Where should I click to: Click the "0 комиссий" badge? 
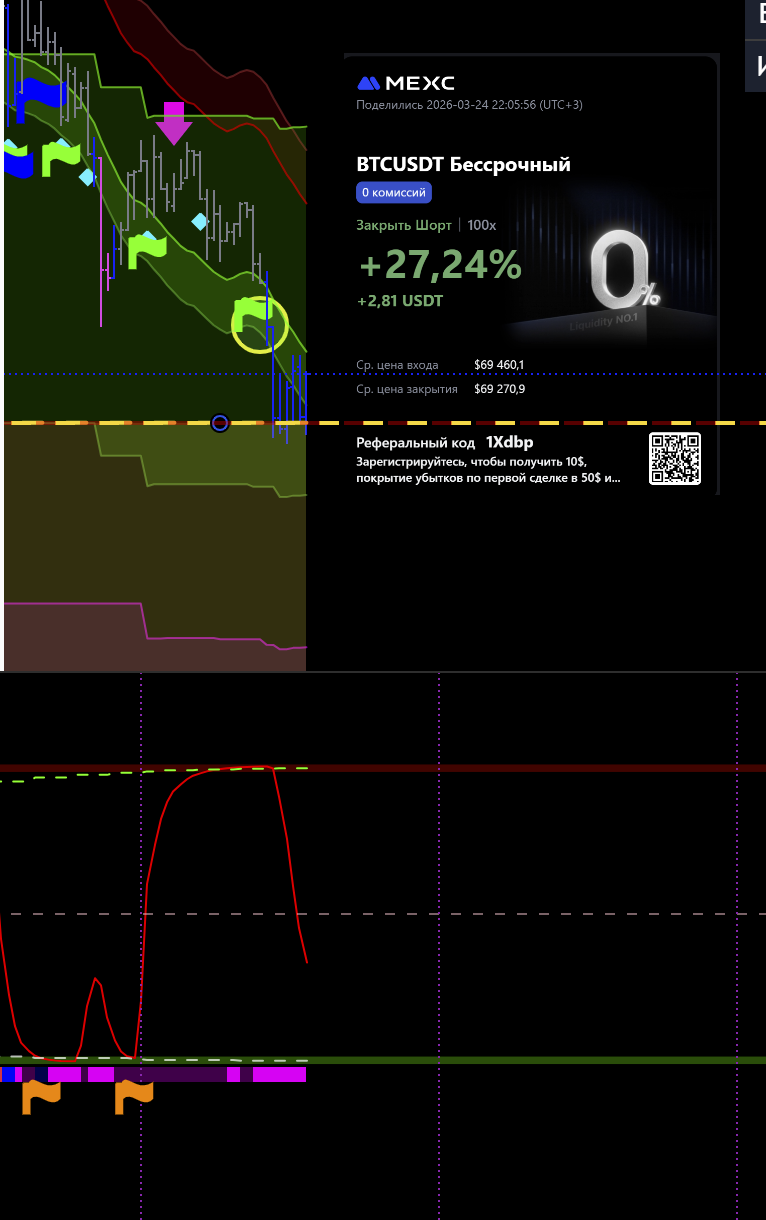click(394, 193)
